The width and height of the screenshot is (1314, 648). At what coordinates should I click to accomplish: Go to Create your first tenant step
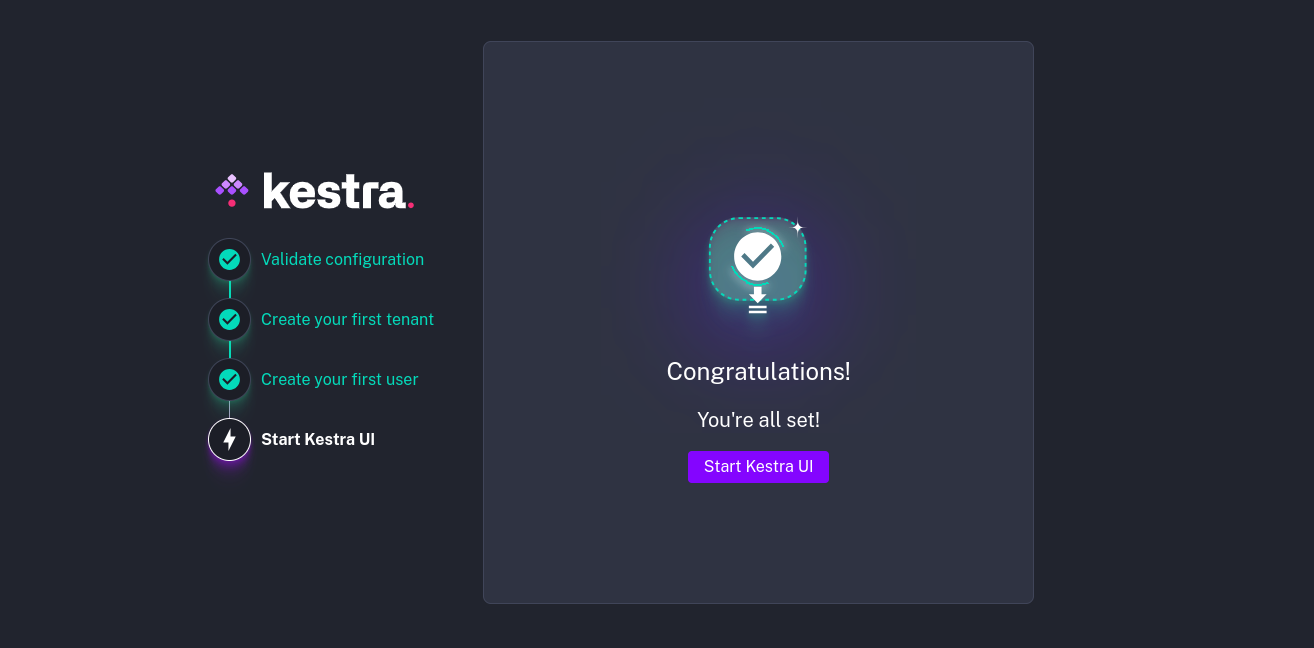pos(347,320)
